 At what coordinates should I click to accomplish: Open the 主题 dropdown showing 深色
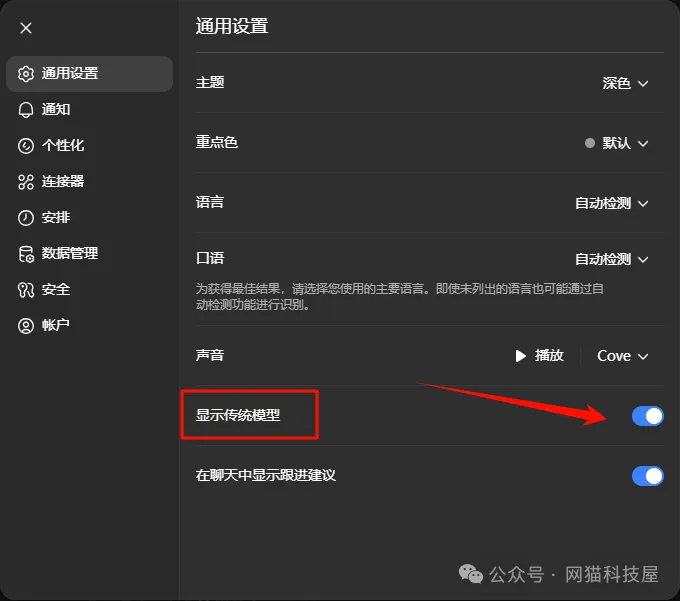(x=625, y=83)
